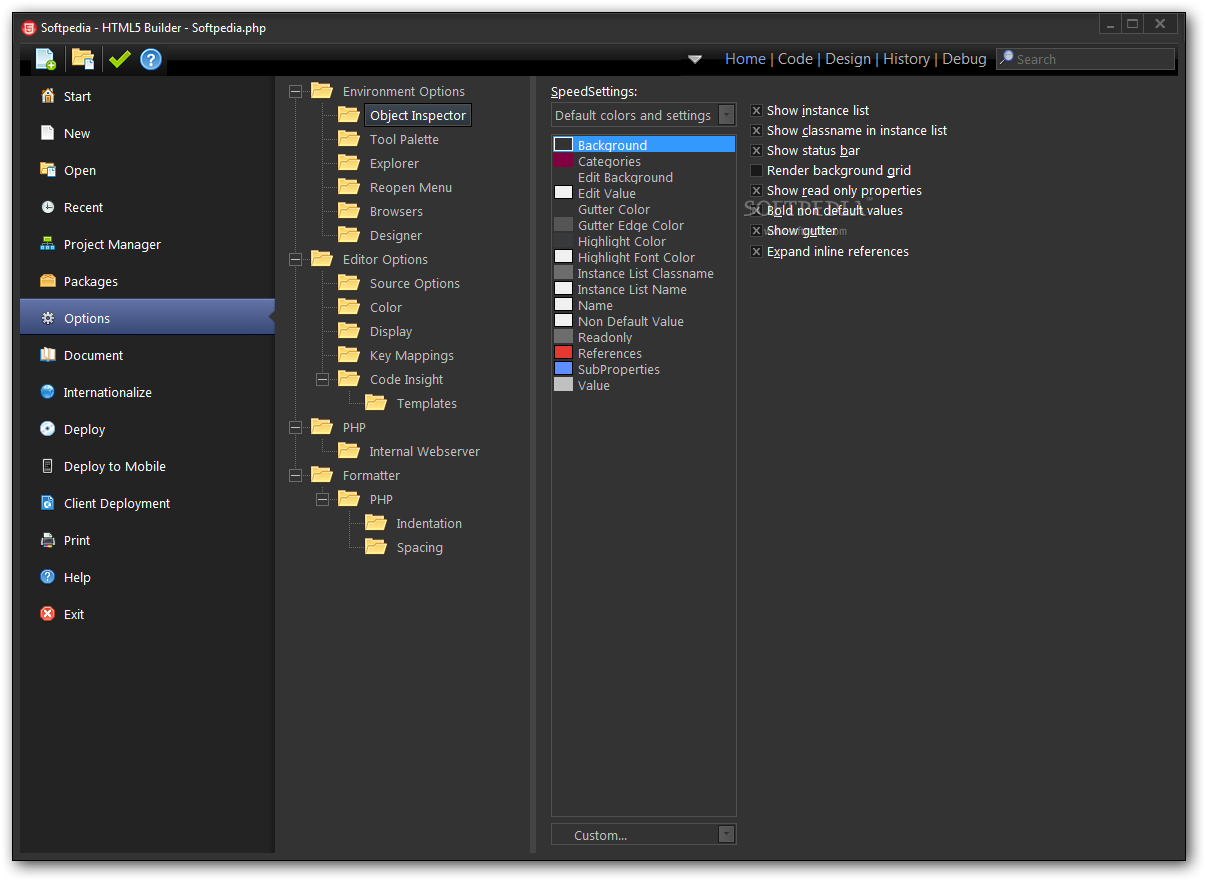This screenshot has height=881, width=1206.
Task: Toggle Bold non default values checkbox
Action: coord(756,210)
